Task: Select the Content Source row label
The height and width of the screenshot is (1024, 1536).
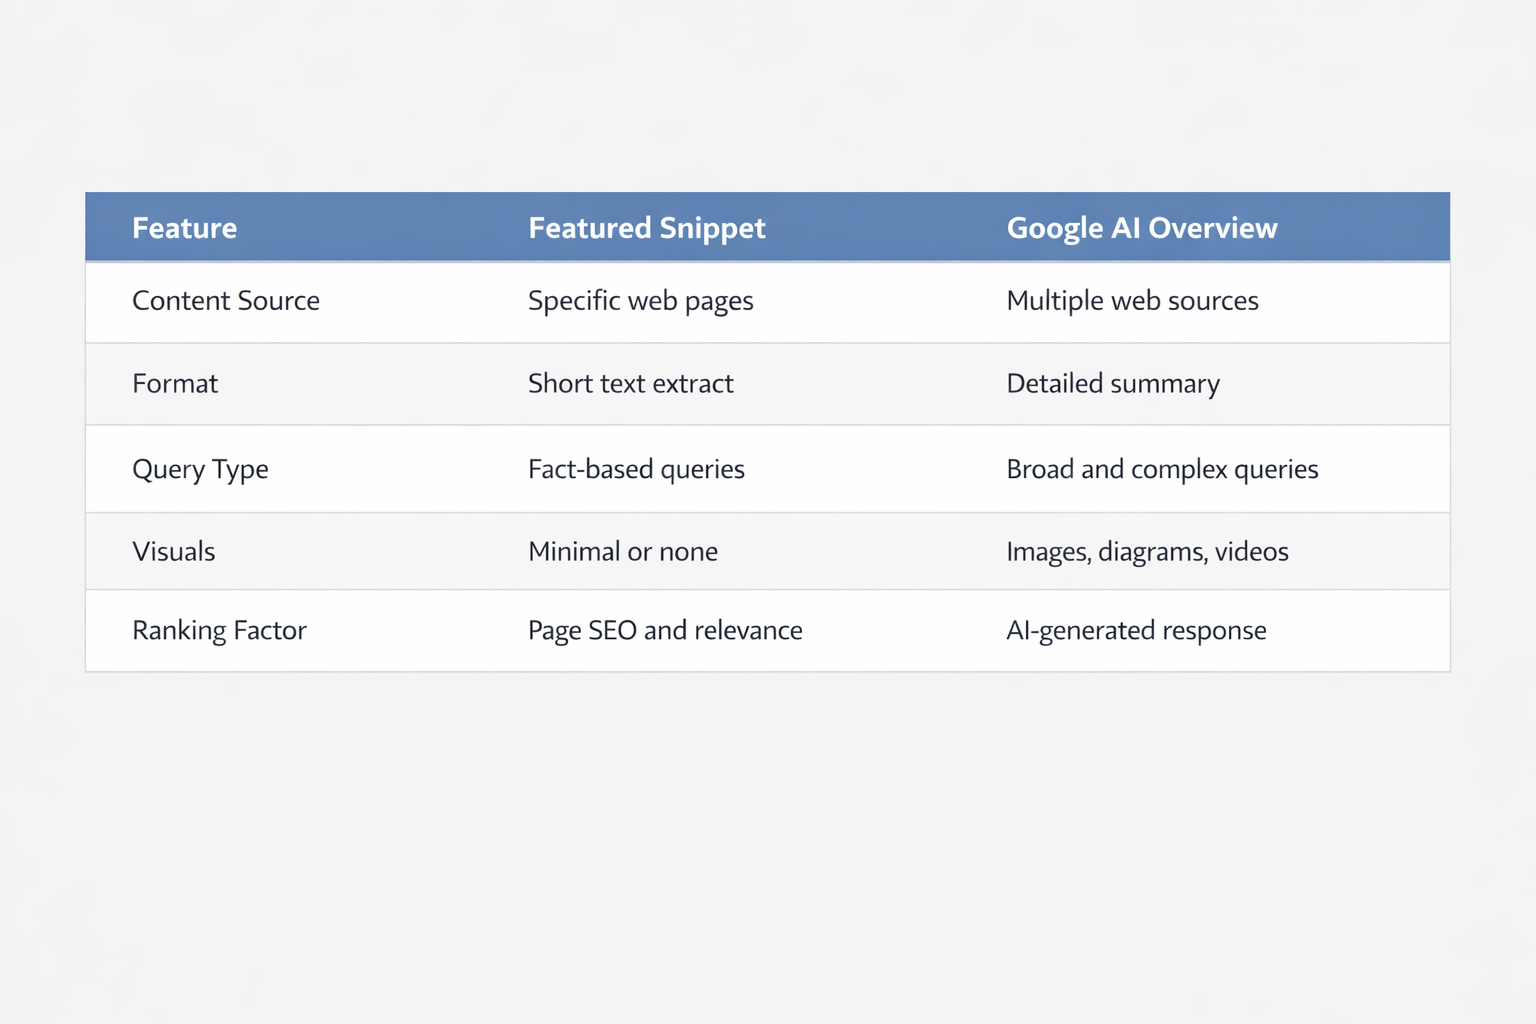Action: point(226,301)
